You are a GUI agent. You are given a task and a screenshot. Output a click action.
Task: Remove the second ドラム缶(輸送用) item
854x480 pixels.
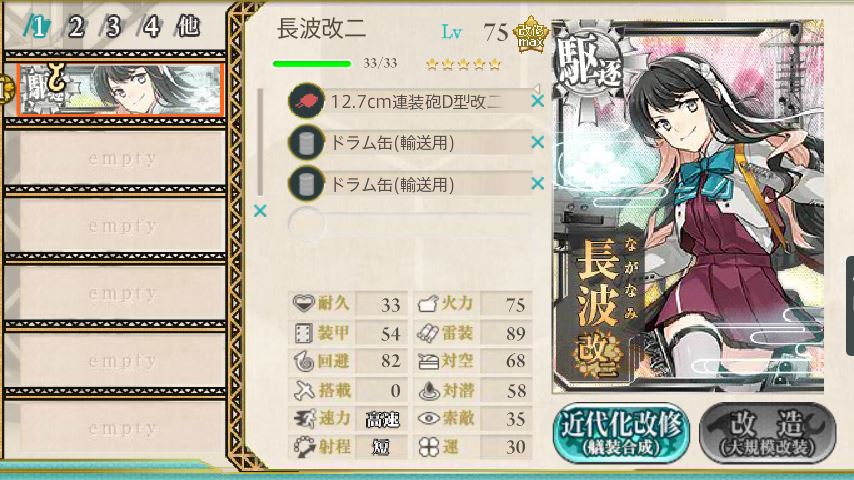[x=538, y=184]
